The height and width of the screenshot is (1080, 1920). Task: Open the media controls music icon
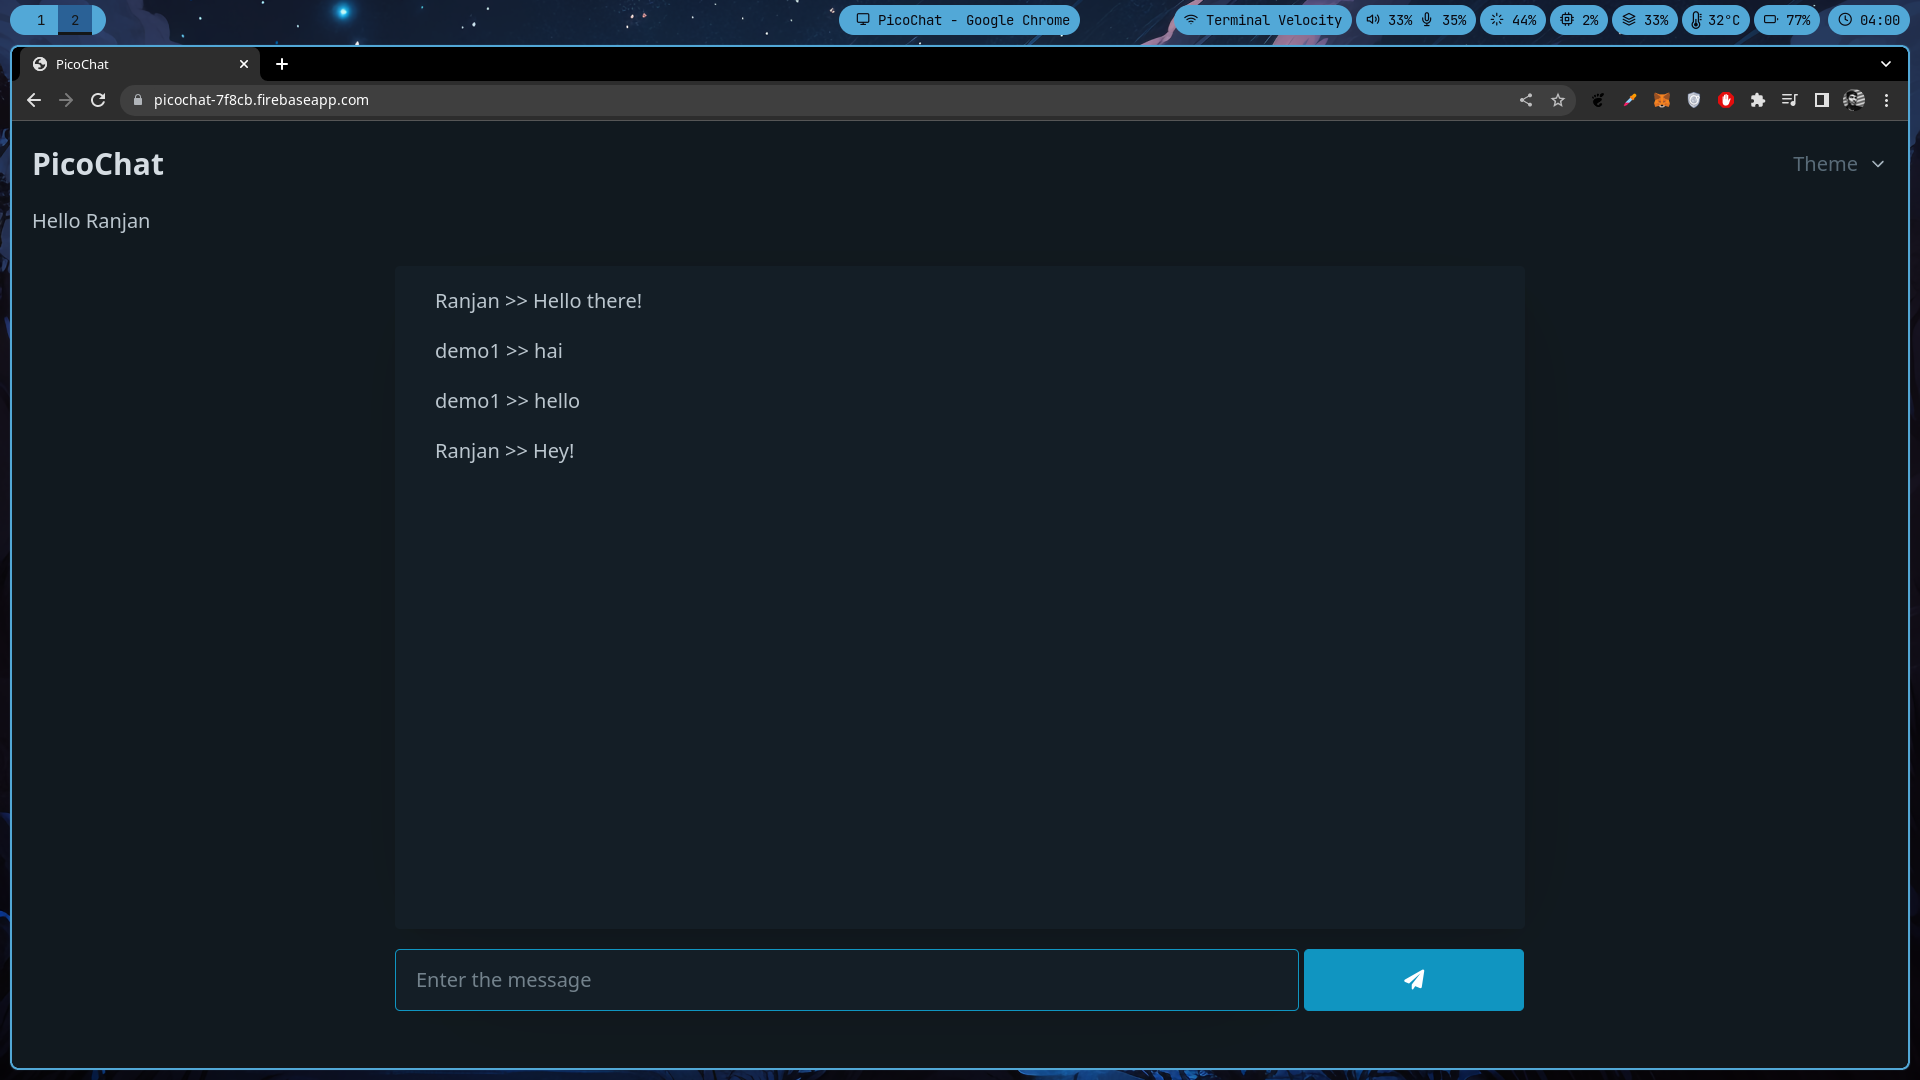pyautogui.click(x=1790, y=100)
